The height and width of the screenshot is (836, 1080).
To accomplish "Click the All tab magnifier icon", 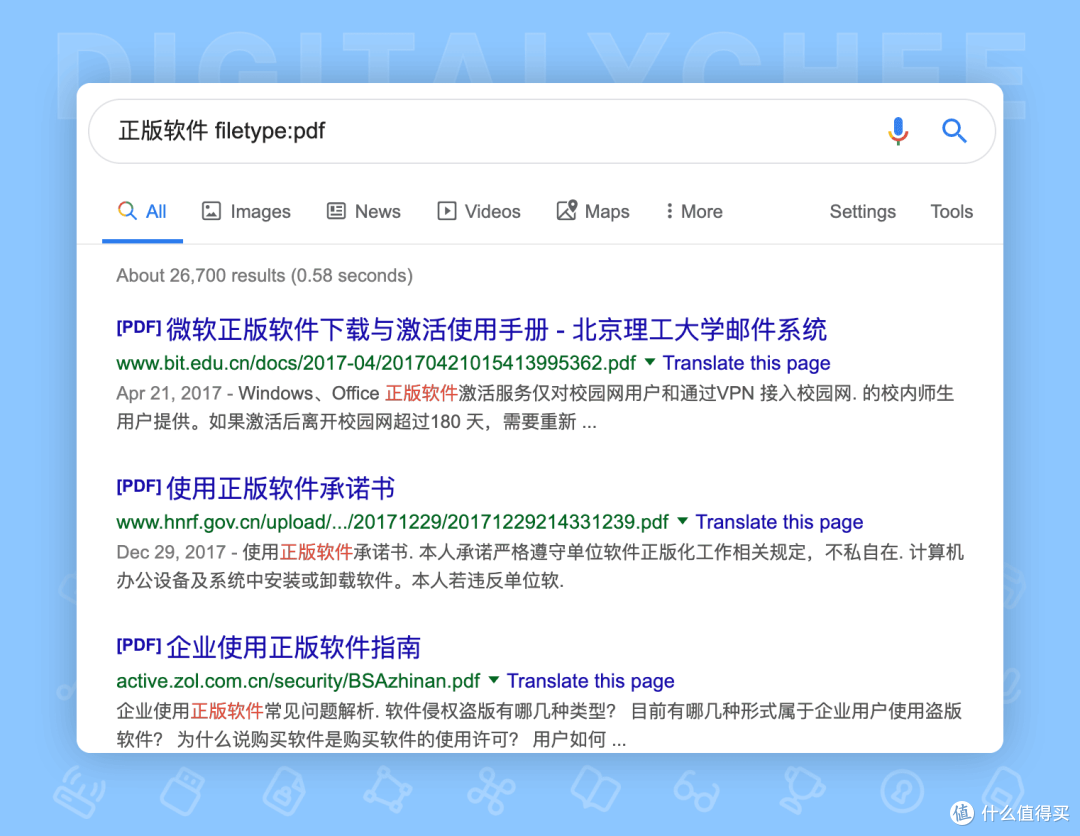I will (x=127, y=210).
